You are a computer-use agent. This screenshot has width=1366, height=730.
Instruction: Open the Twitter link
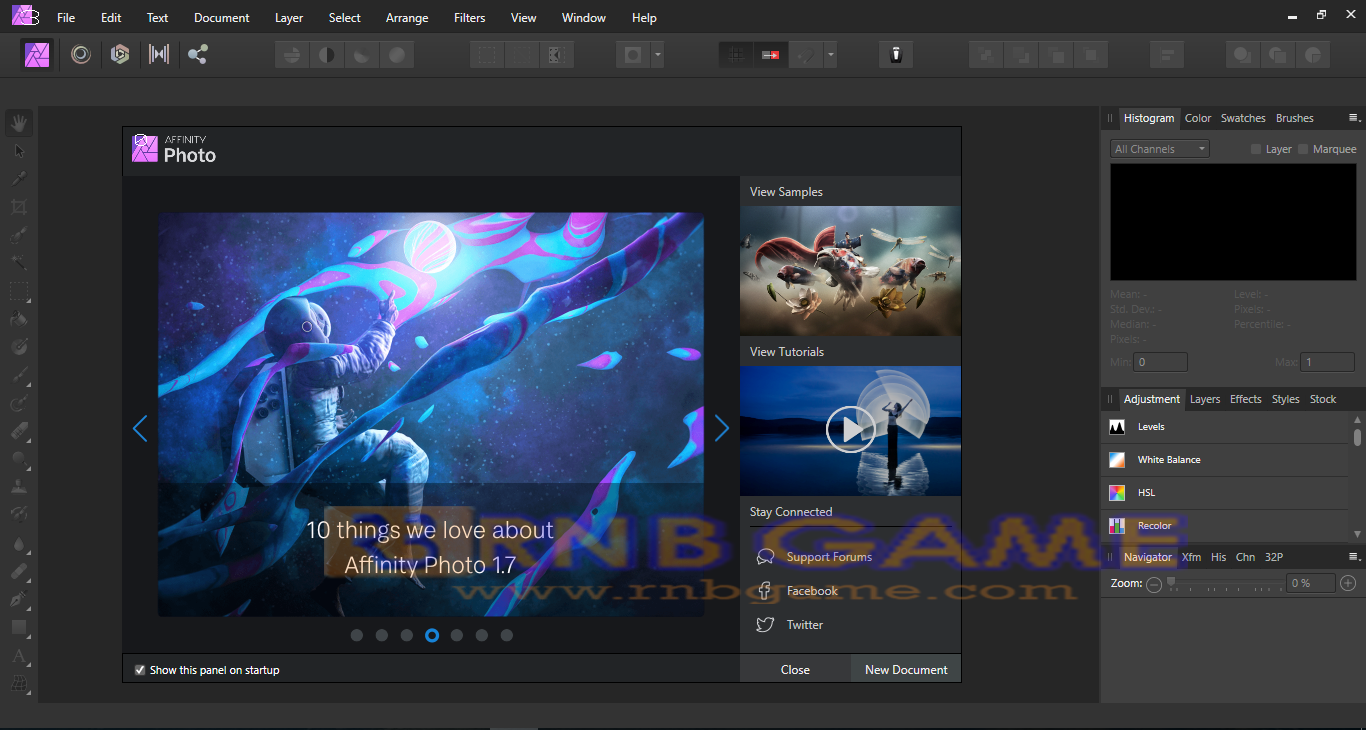point(805,625)
